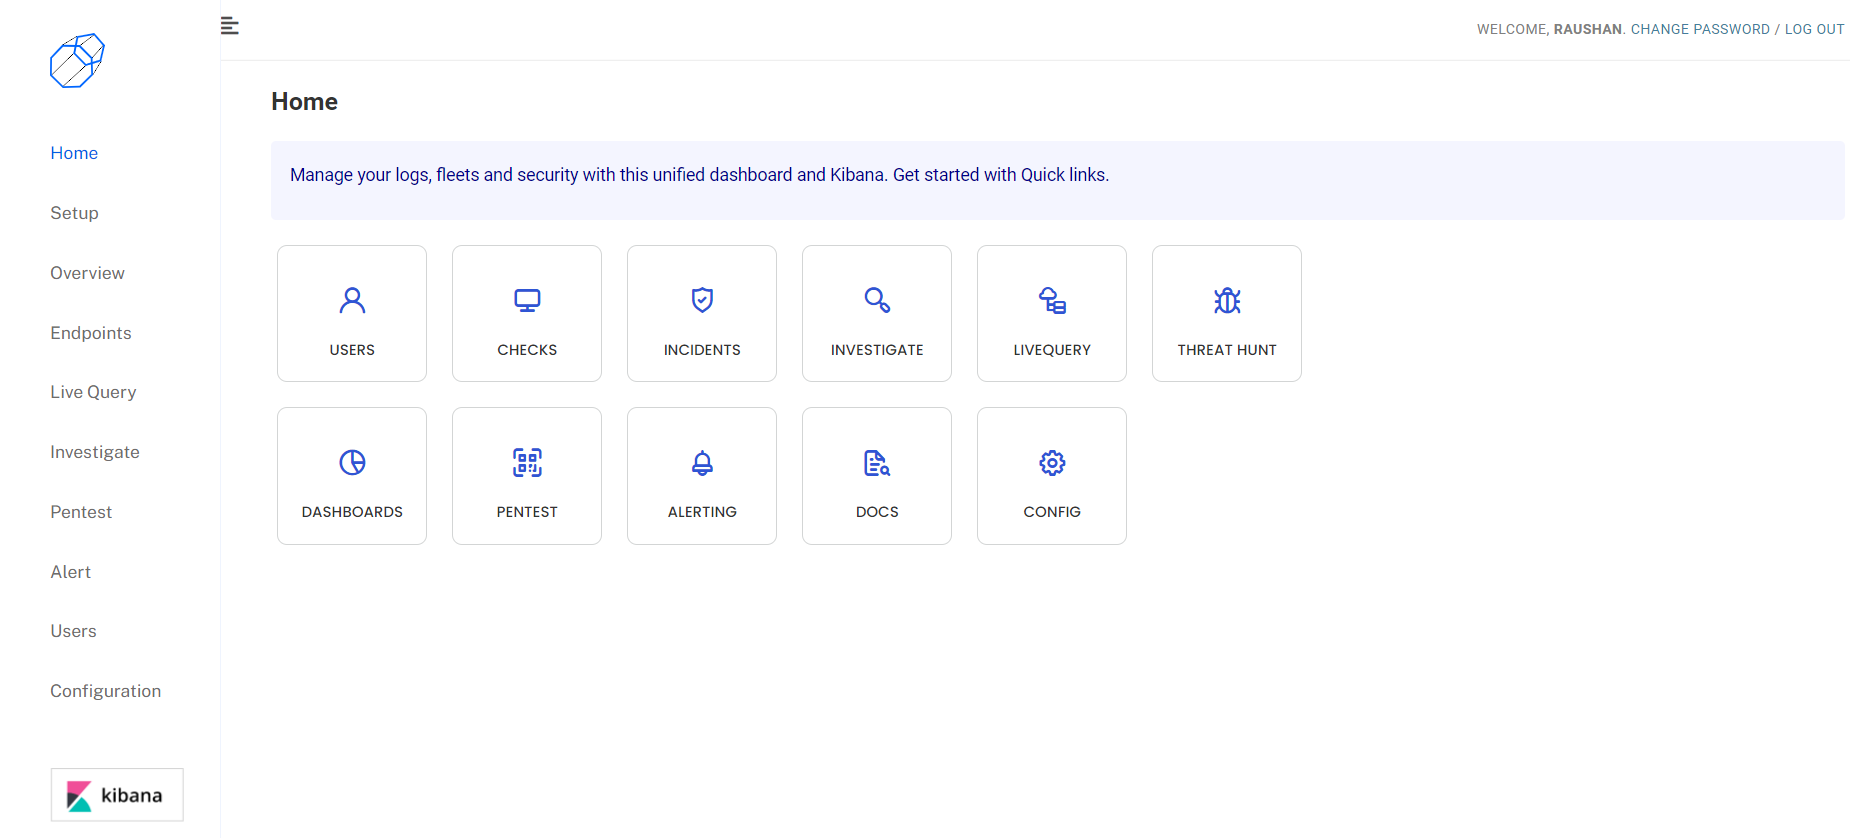This screenshot has width=1850, height=838.
Task: Click the Incidents shield icon
Action: [702, 301]
